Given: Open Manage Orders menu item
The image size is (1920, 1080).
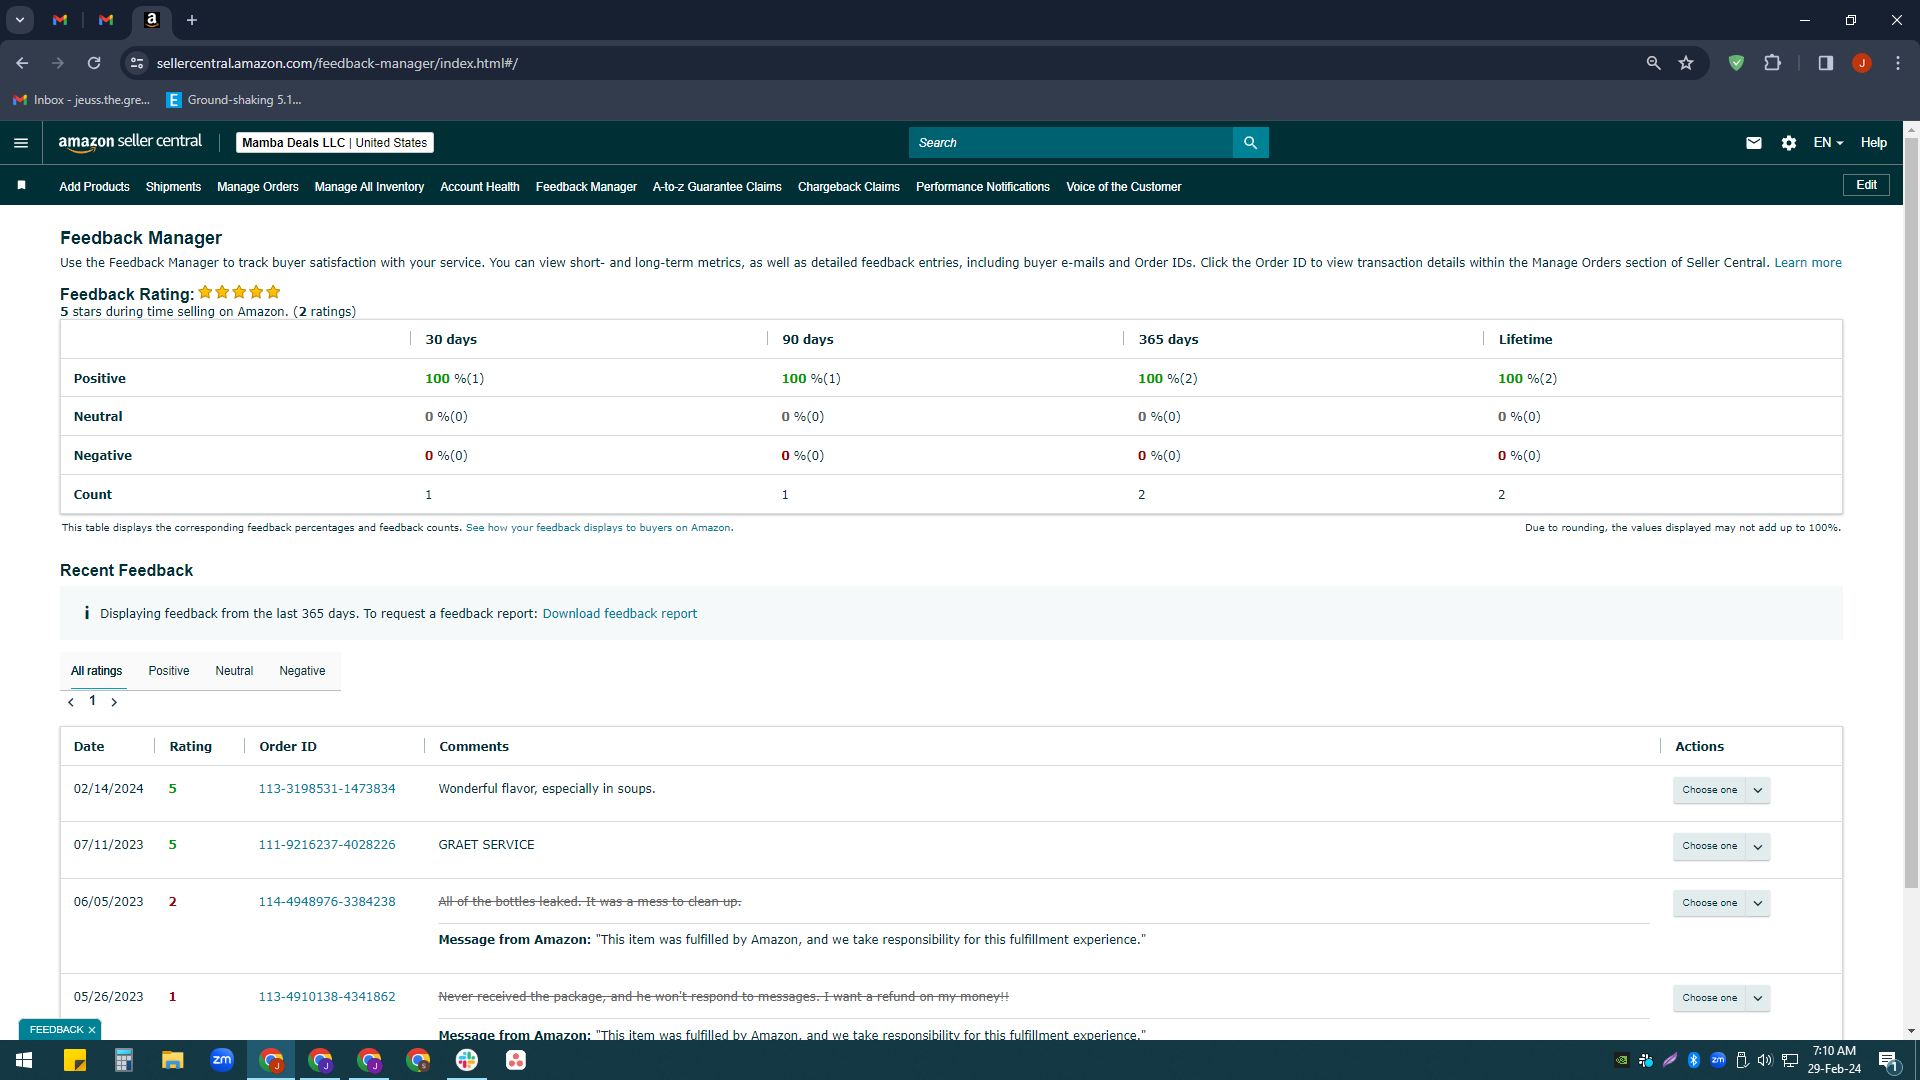Looking at the screenshot, I should pyautogui.click(x=258, y=187).
